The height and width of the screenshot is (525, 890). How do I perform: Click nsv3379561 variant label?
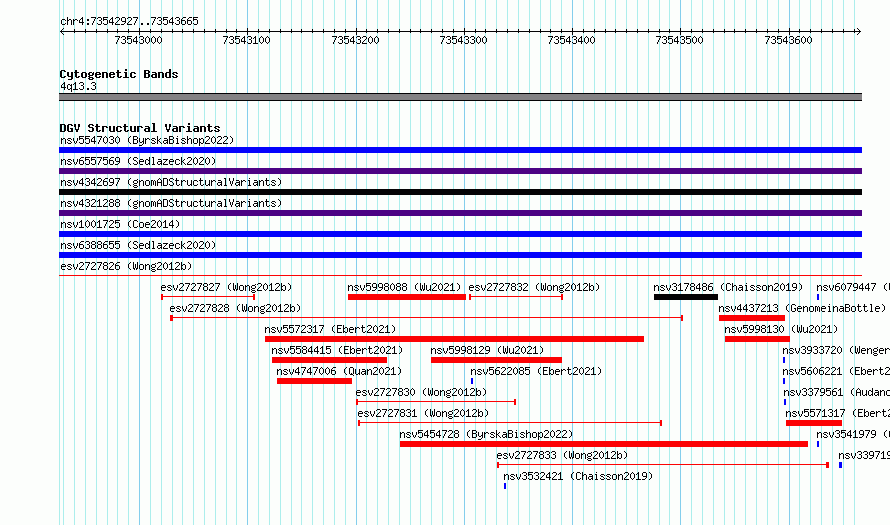tap(837, 392)
